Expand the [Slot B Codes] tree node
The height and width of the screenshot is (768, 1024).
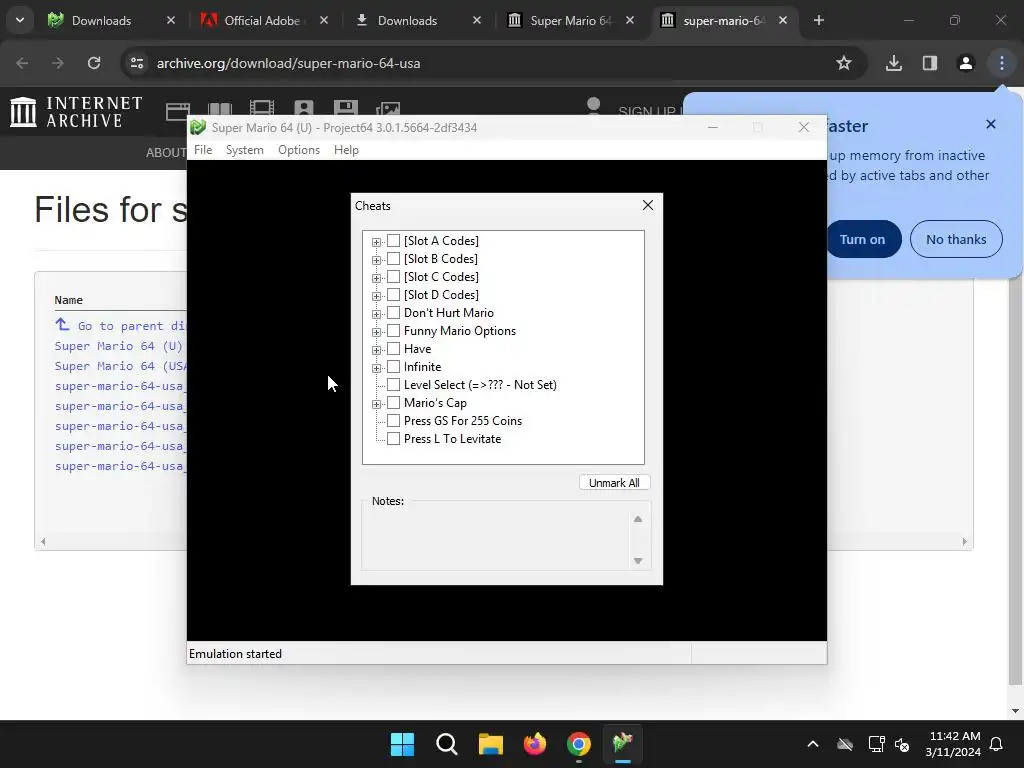click(376, 260)
